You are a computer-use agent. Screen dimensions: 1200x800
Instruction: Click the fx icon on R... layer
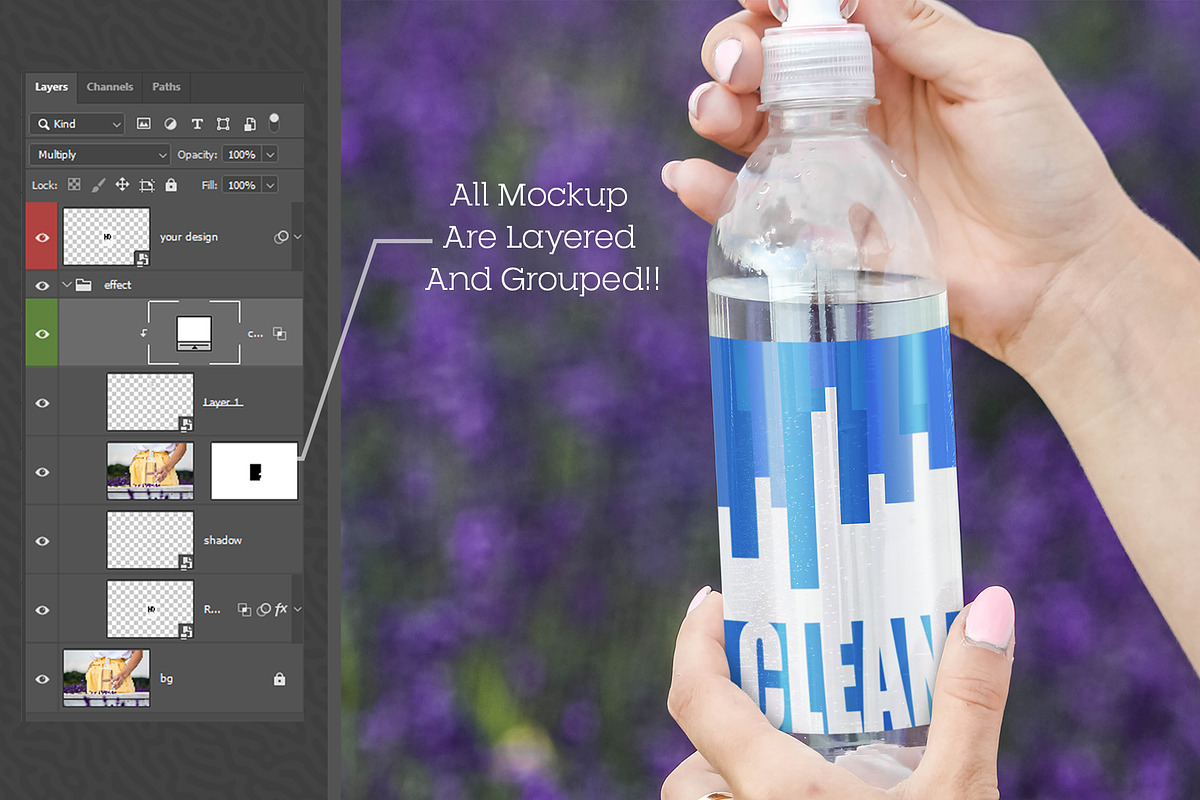click(x=281, y=608)
